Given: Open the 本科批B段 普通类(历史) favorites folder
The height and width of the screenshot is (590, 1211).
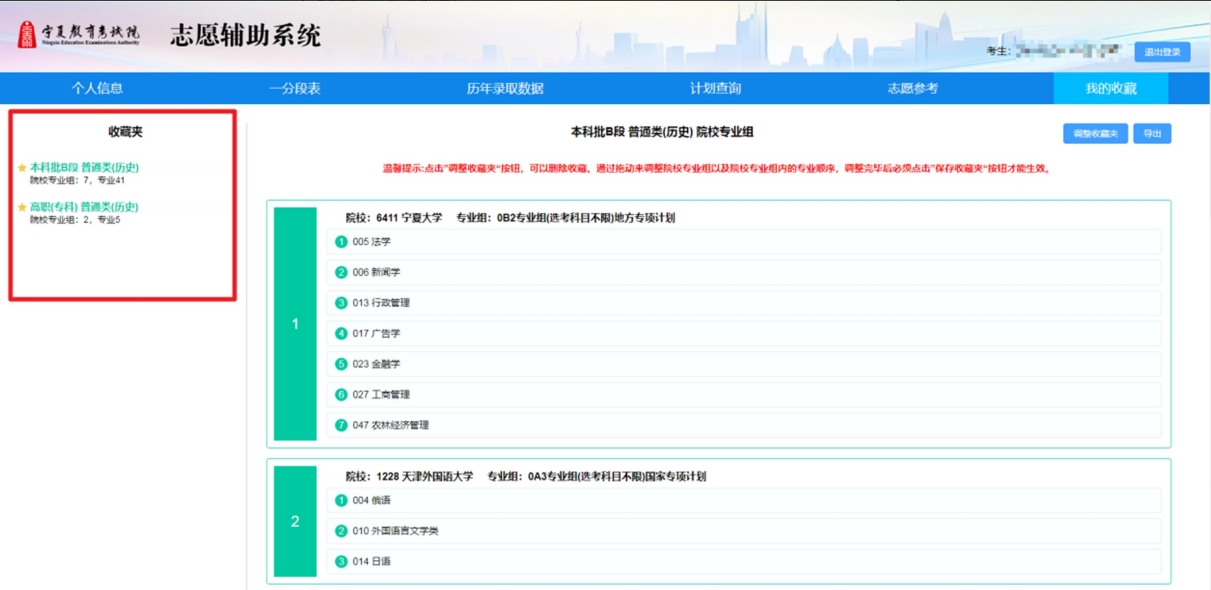Looking at the screenshot, I should pos(85,168).
